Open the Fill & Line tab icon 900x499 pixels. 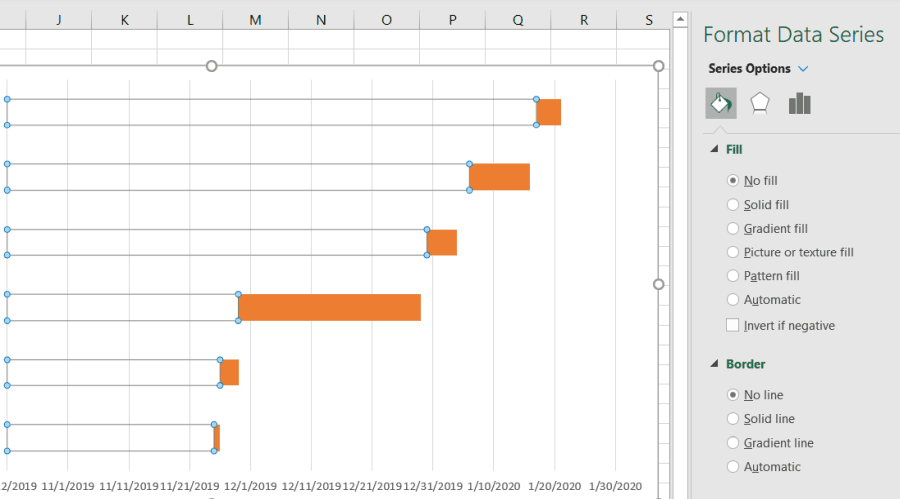[720, 103]
